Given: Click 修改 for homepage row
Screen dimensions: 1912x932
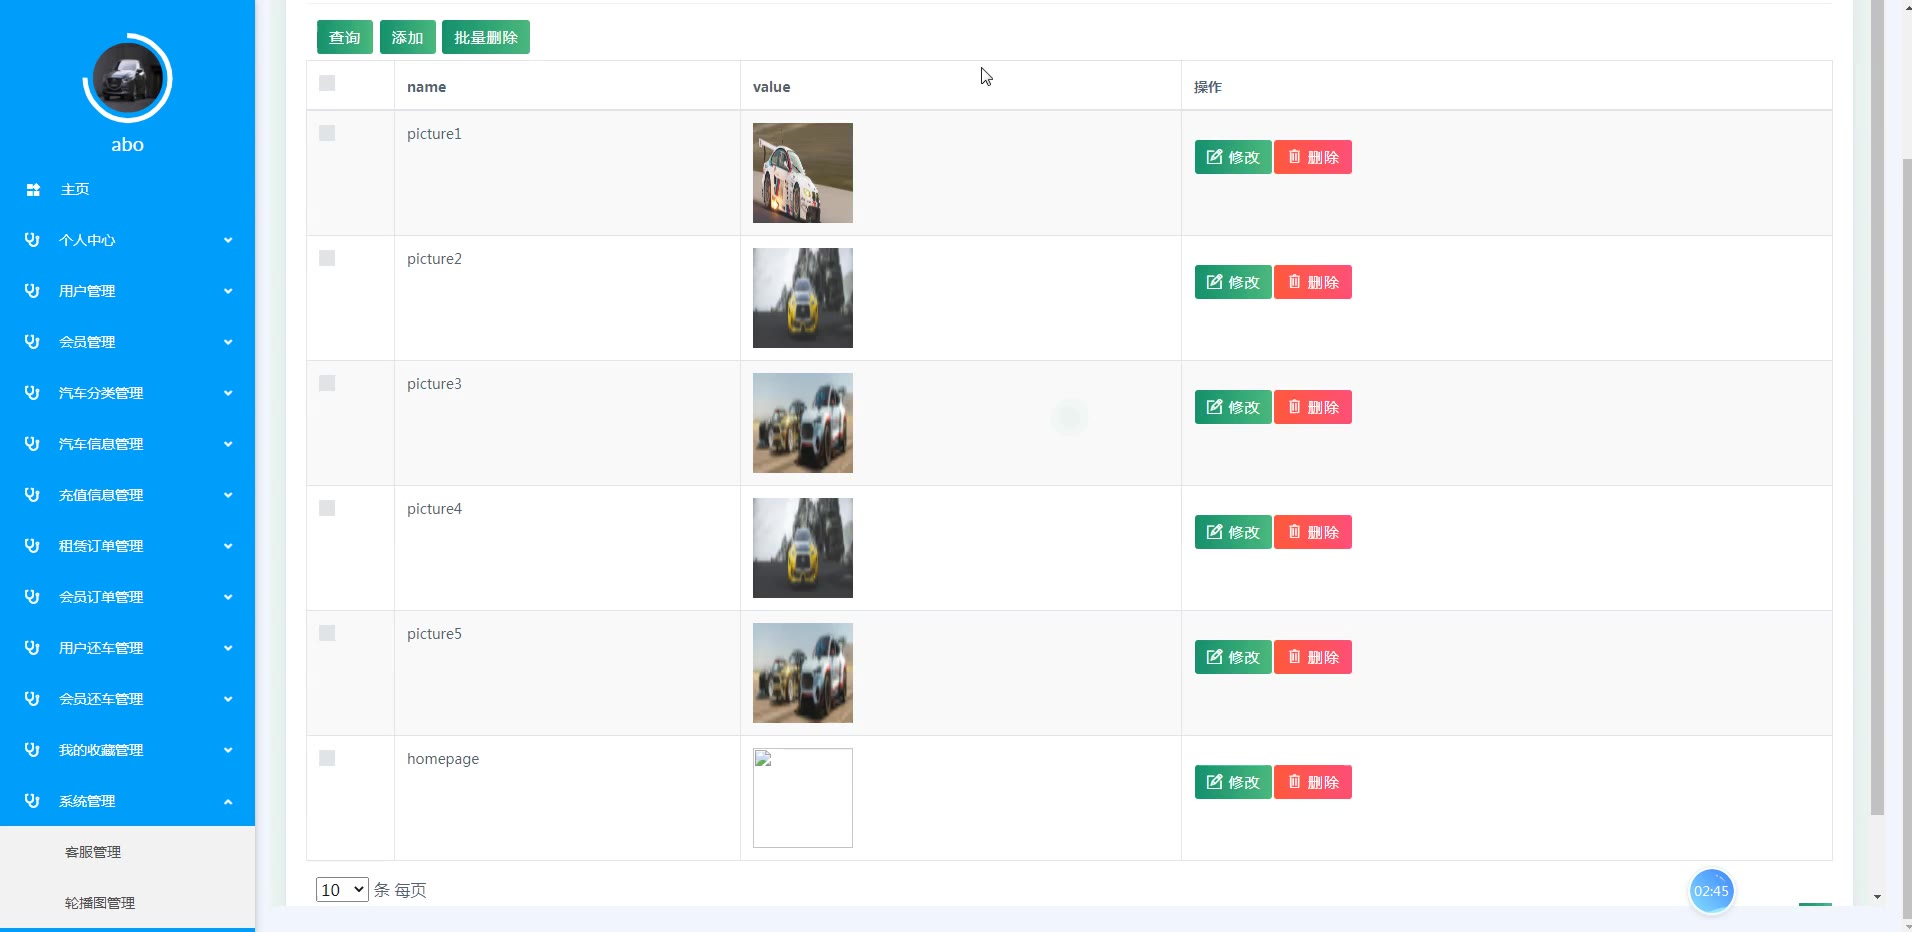Looking at the screenshot, I should [1233, 782].
